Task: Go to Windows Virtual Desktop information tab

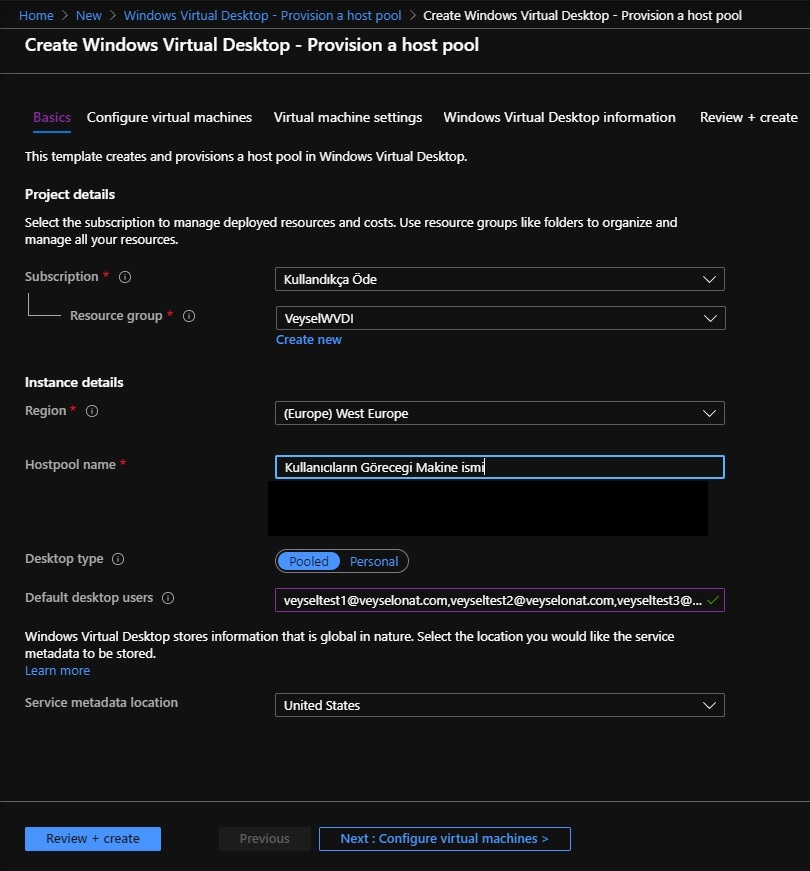Action: [559, 117]
